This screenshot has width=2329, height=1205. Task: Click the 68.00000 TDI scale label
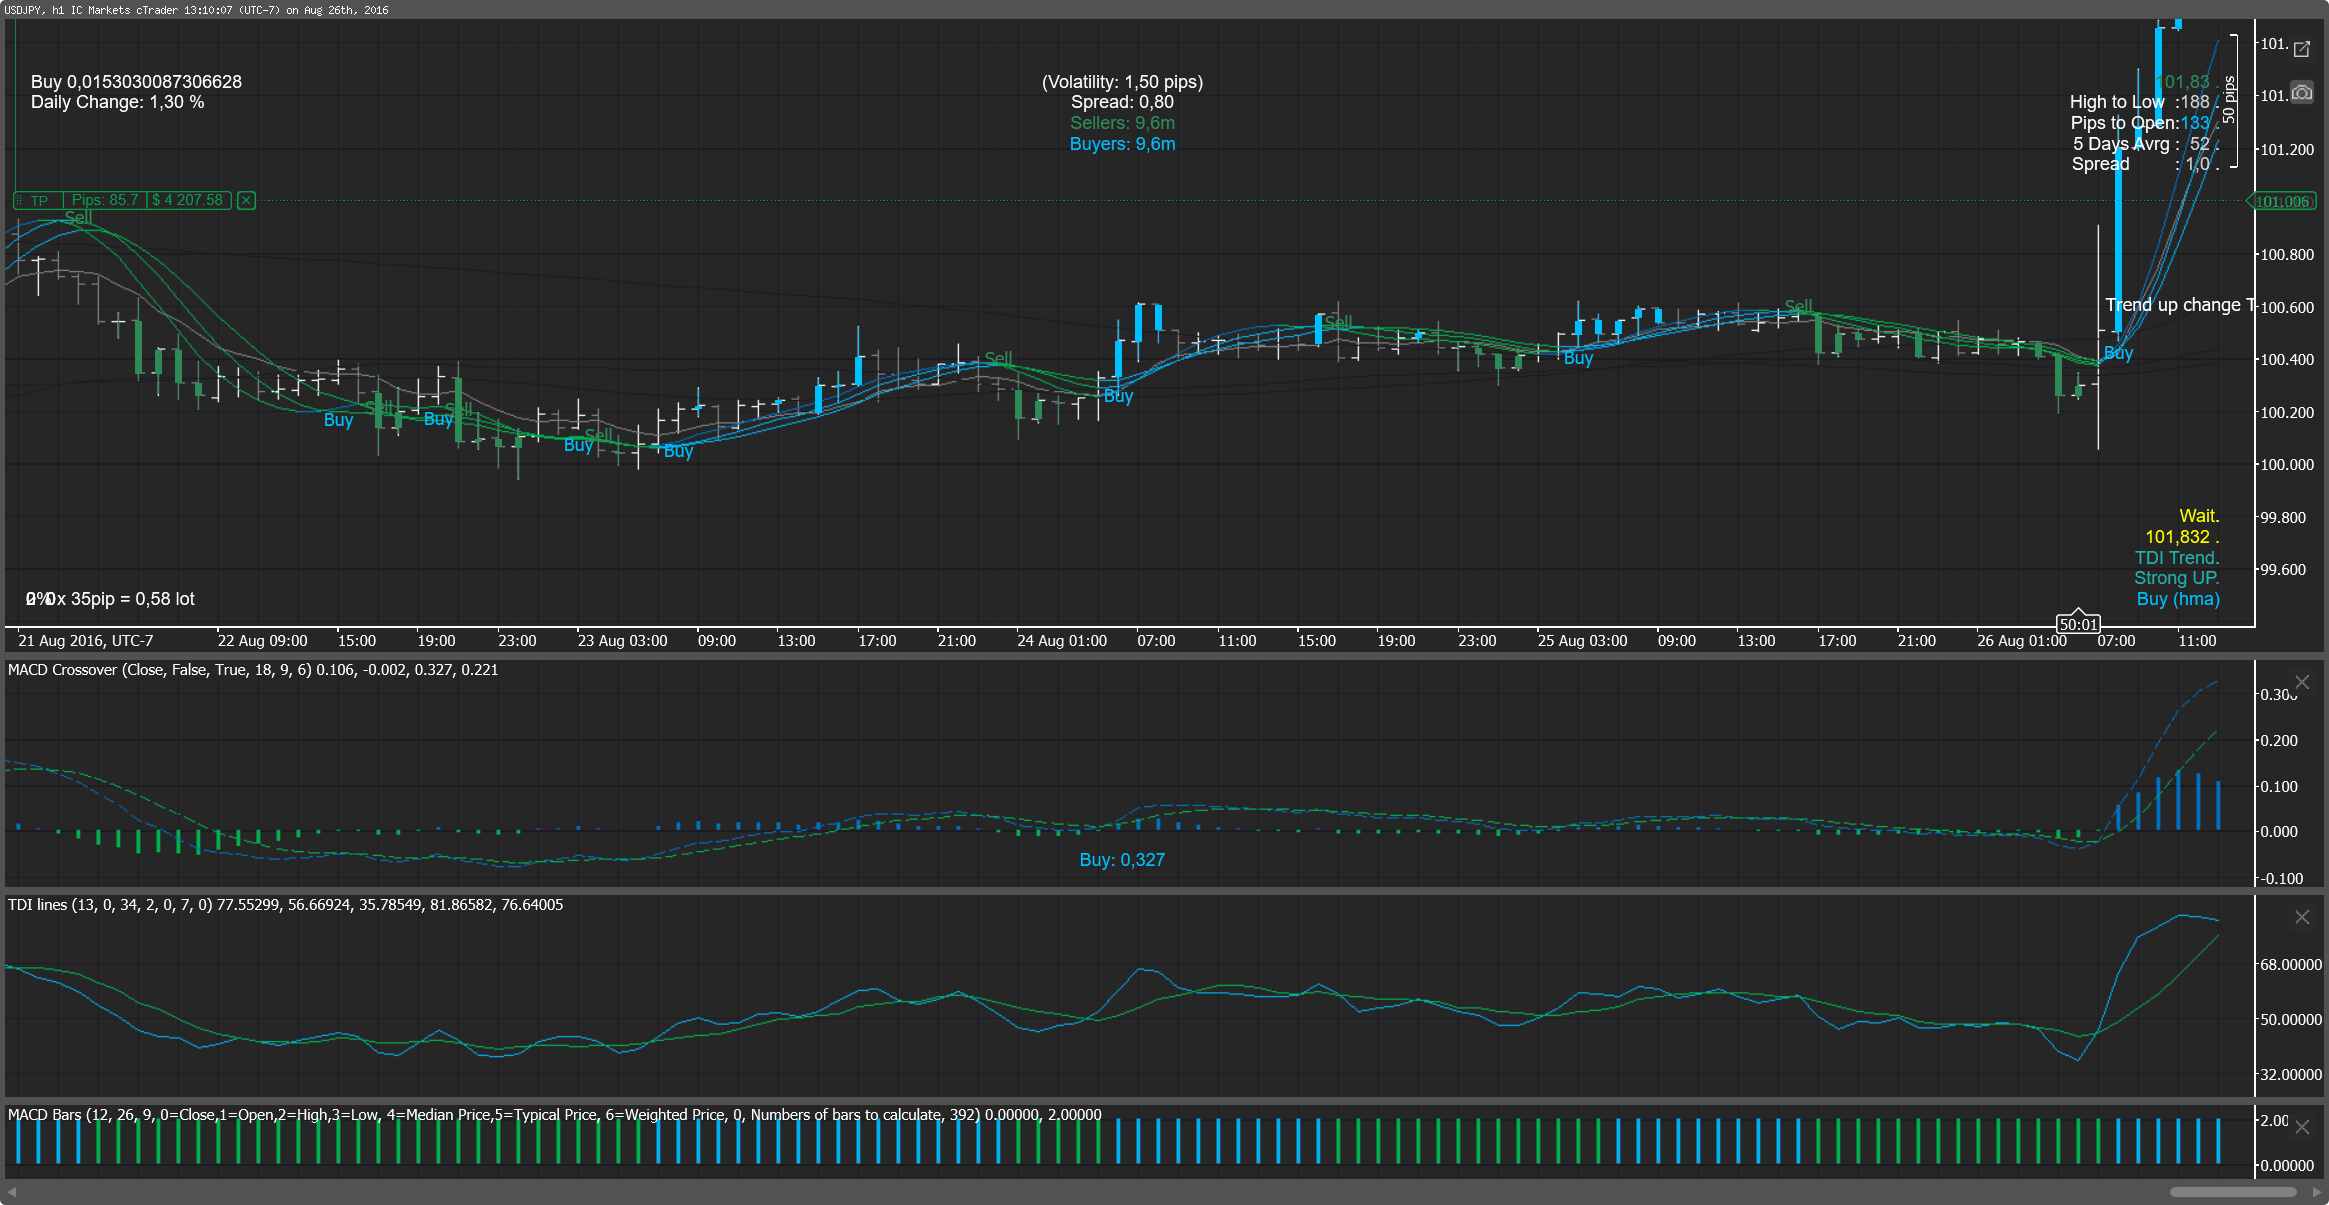2290,965
